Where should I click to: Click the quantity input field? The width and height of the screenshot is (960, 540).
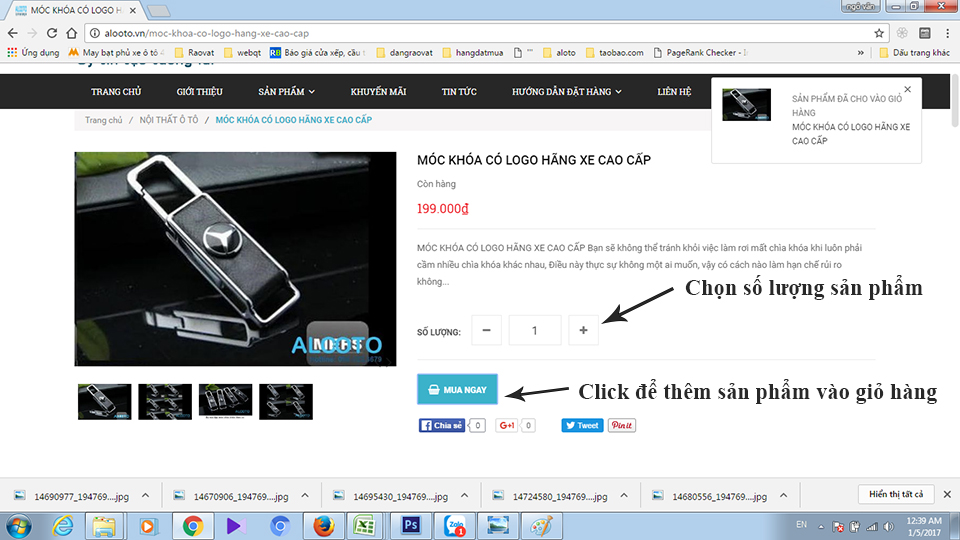click(x=534, y=331)
